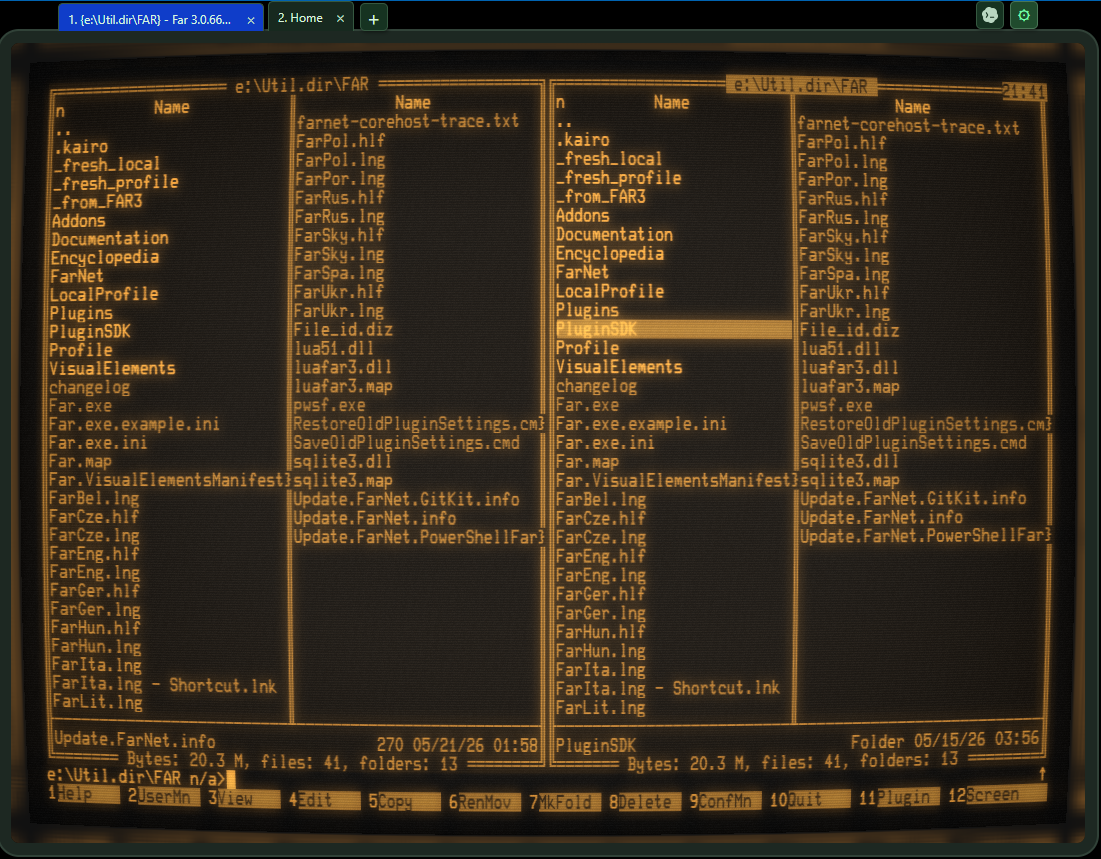Select FarHun.hlf in left panel
Screen dimensions: 1101x859
(x=95, y=628)
